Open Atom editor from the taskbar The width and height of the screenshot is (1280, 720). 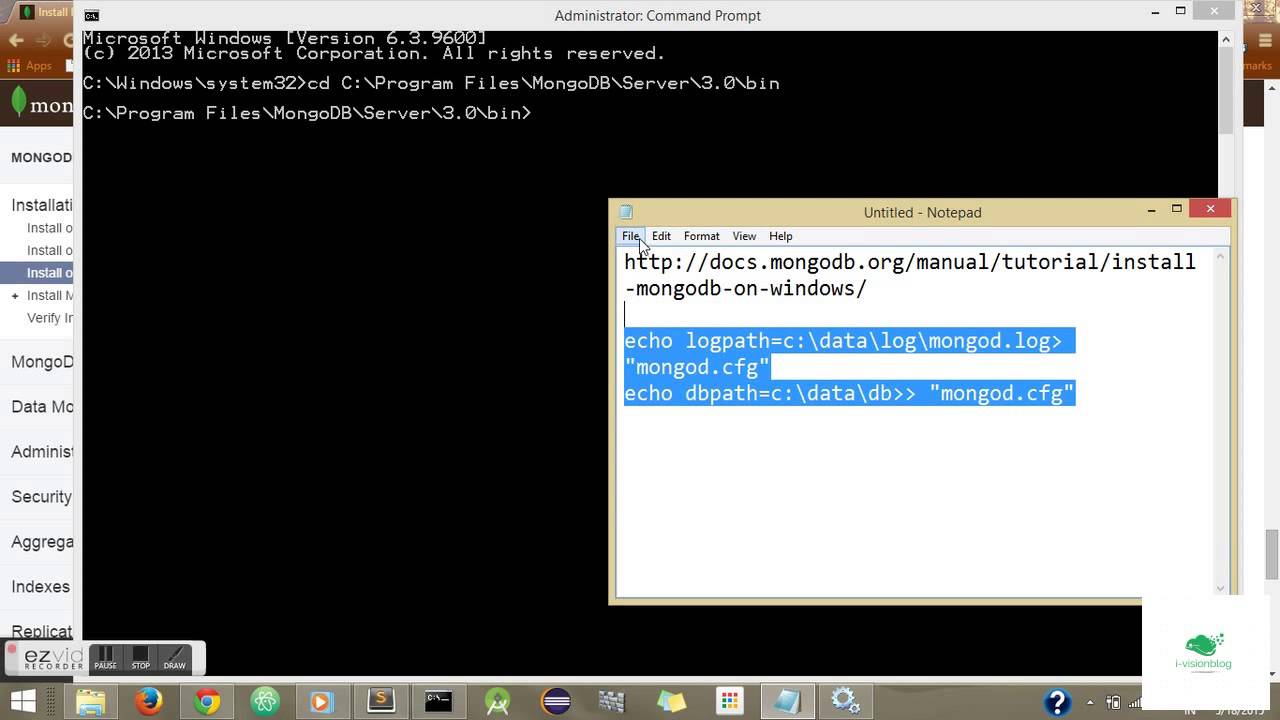(x=265, y=701)
